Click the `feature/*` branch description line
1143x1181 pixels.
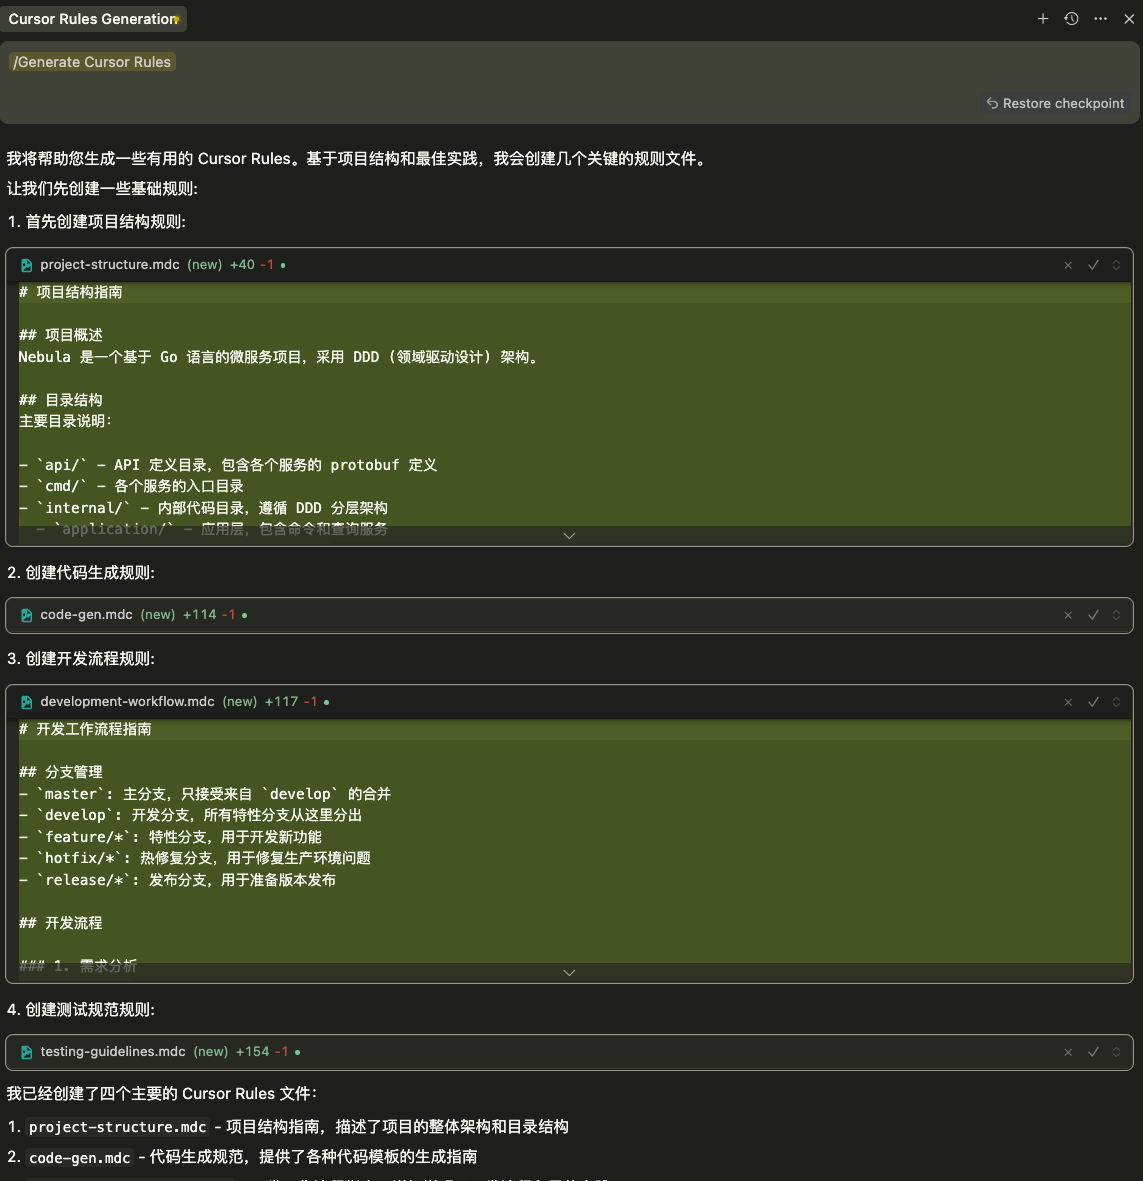point(170,837)
